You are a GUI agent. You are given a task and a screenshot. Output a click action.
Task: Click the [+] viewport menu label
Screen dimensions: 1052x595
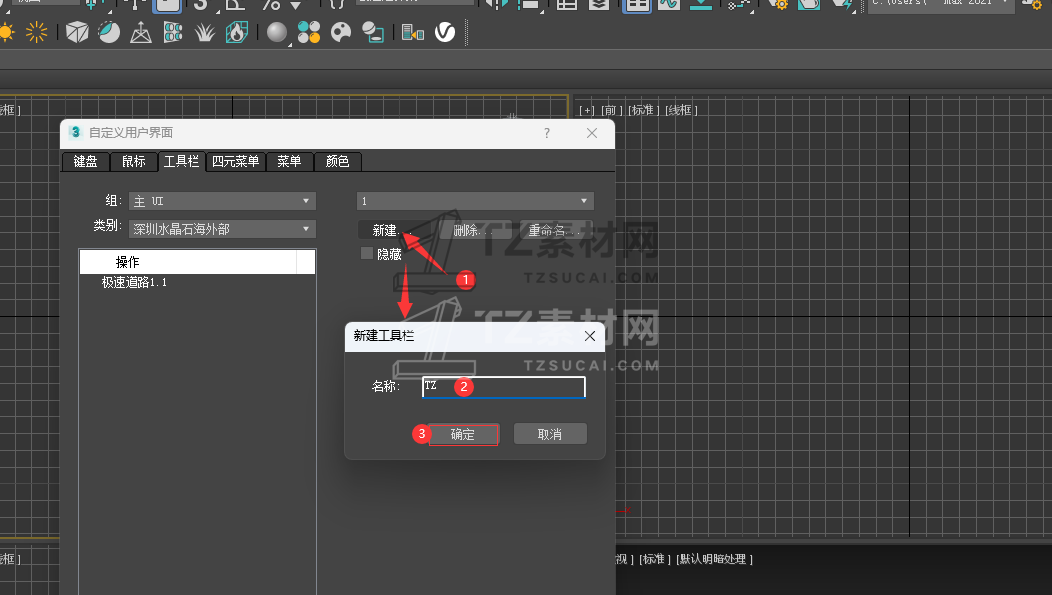(x=587, y=110)
